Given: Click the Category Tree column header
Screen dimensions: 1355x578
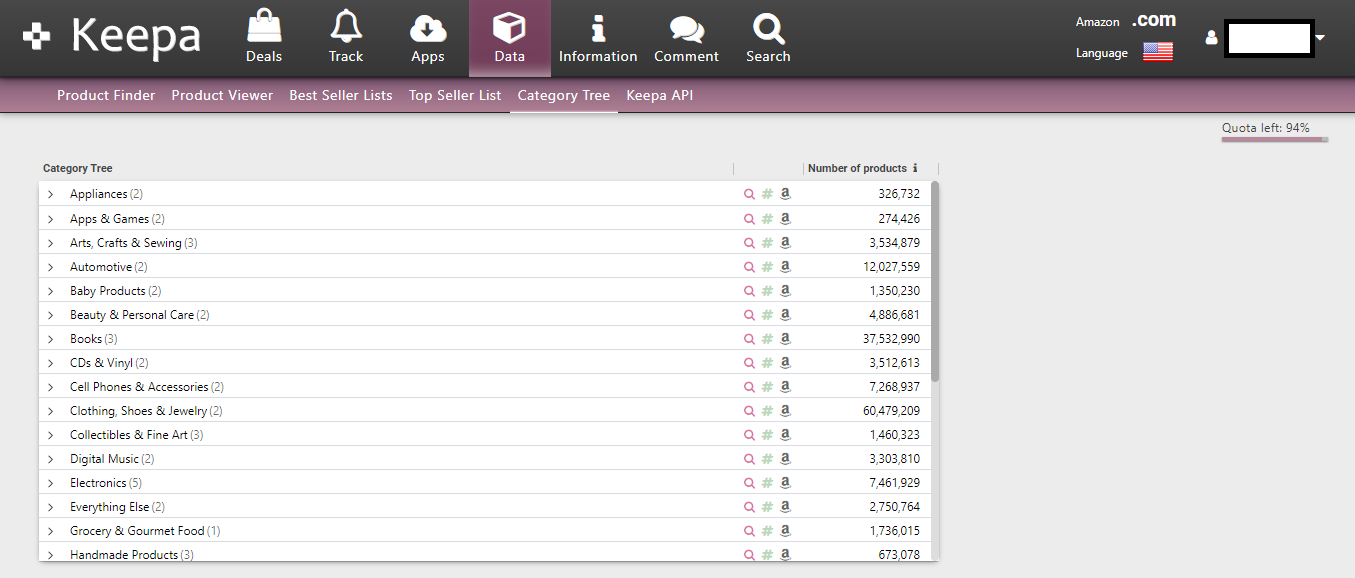Looking at the screenshot, I should pyautogui.click(x=78, y=168).
